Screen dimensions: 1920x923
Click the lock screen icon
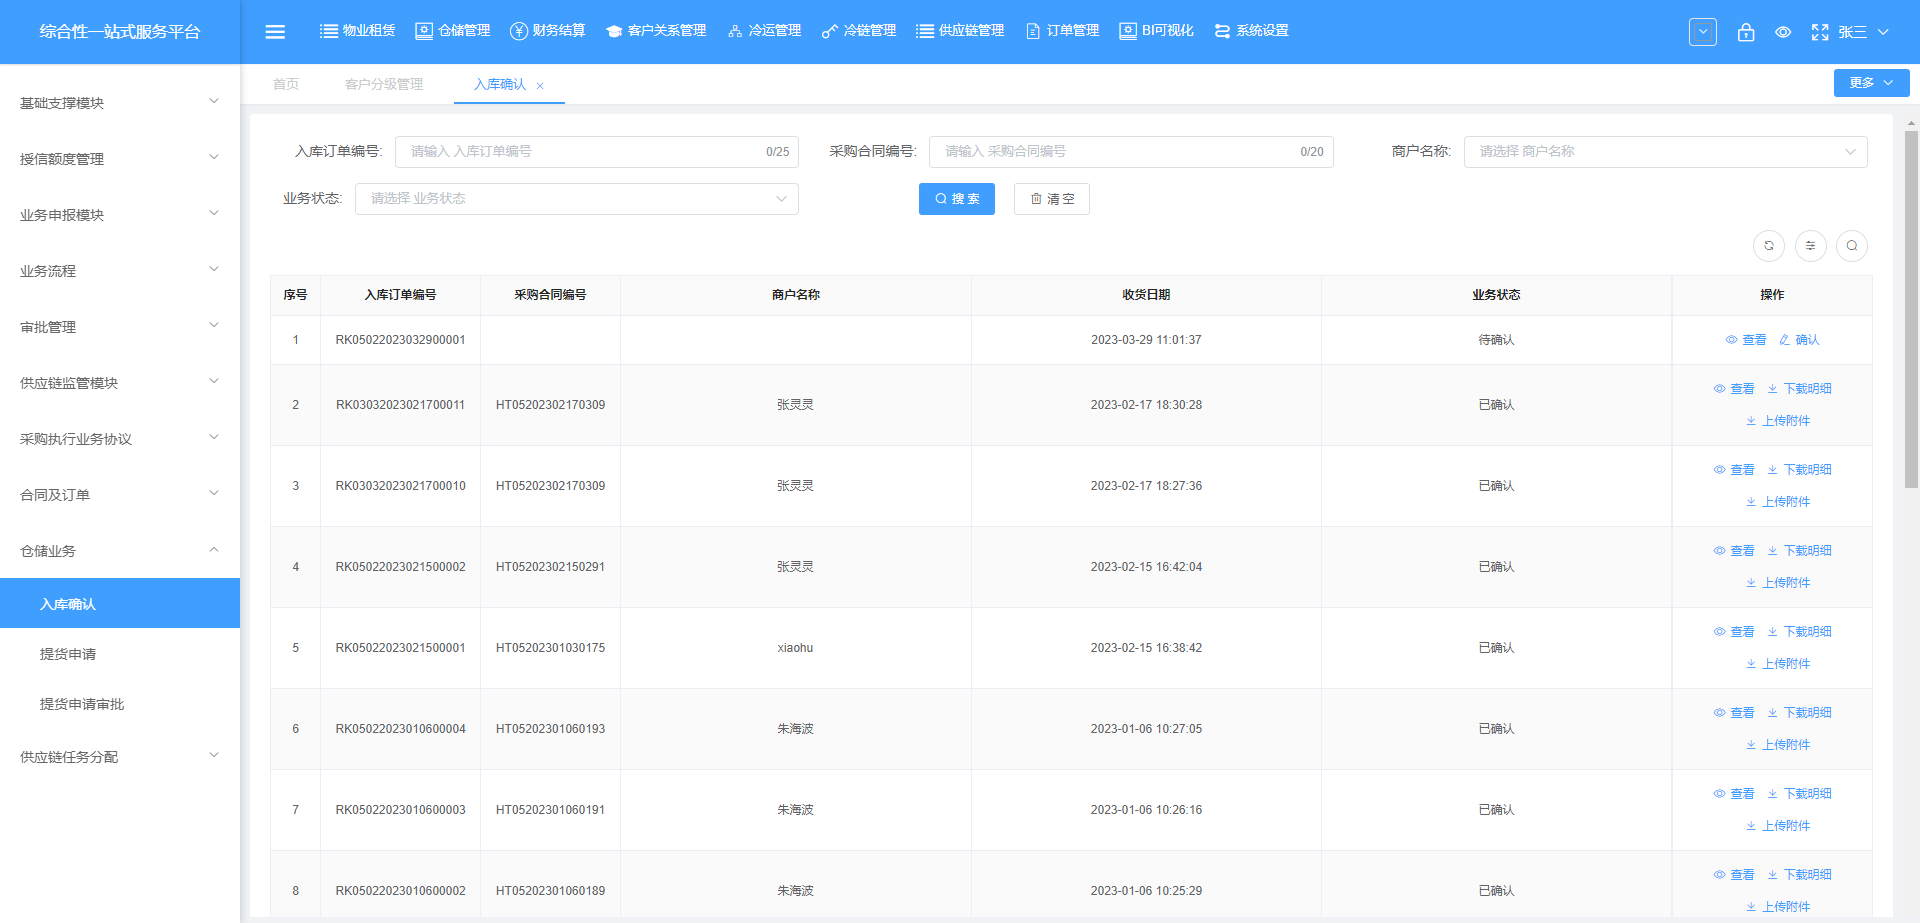(1746, 32)
